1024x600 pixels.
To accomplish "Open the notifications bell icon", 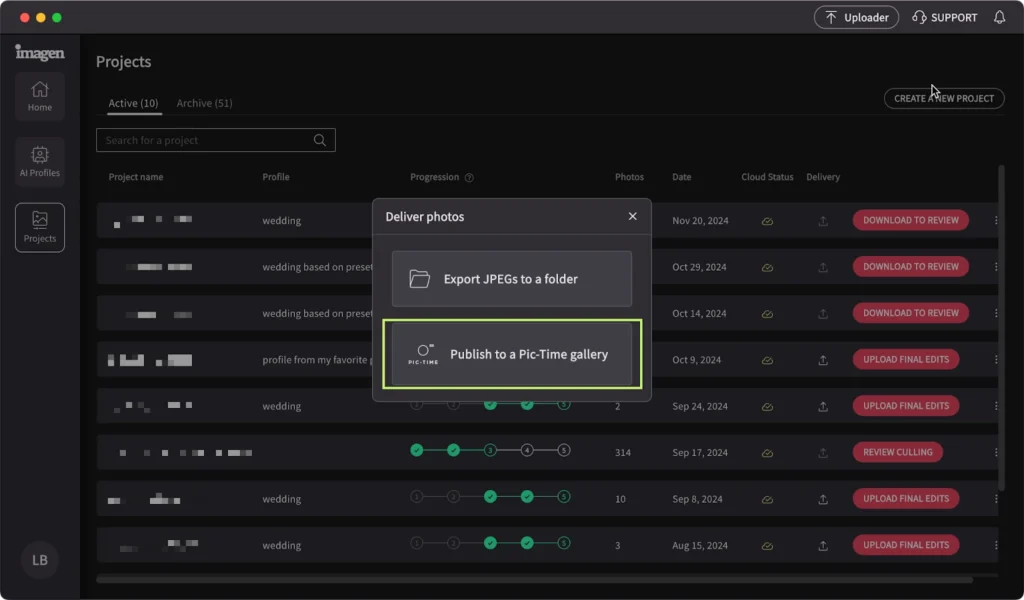I will pyautogui.click(x=999, y=18).
